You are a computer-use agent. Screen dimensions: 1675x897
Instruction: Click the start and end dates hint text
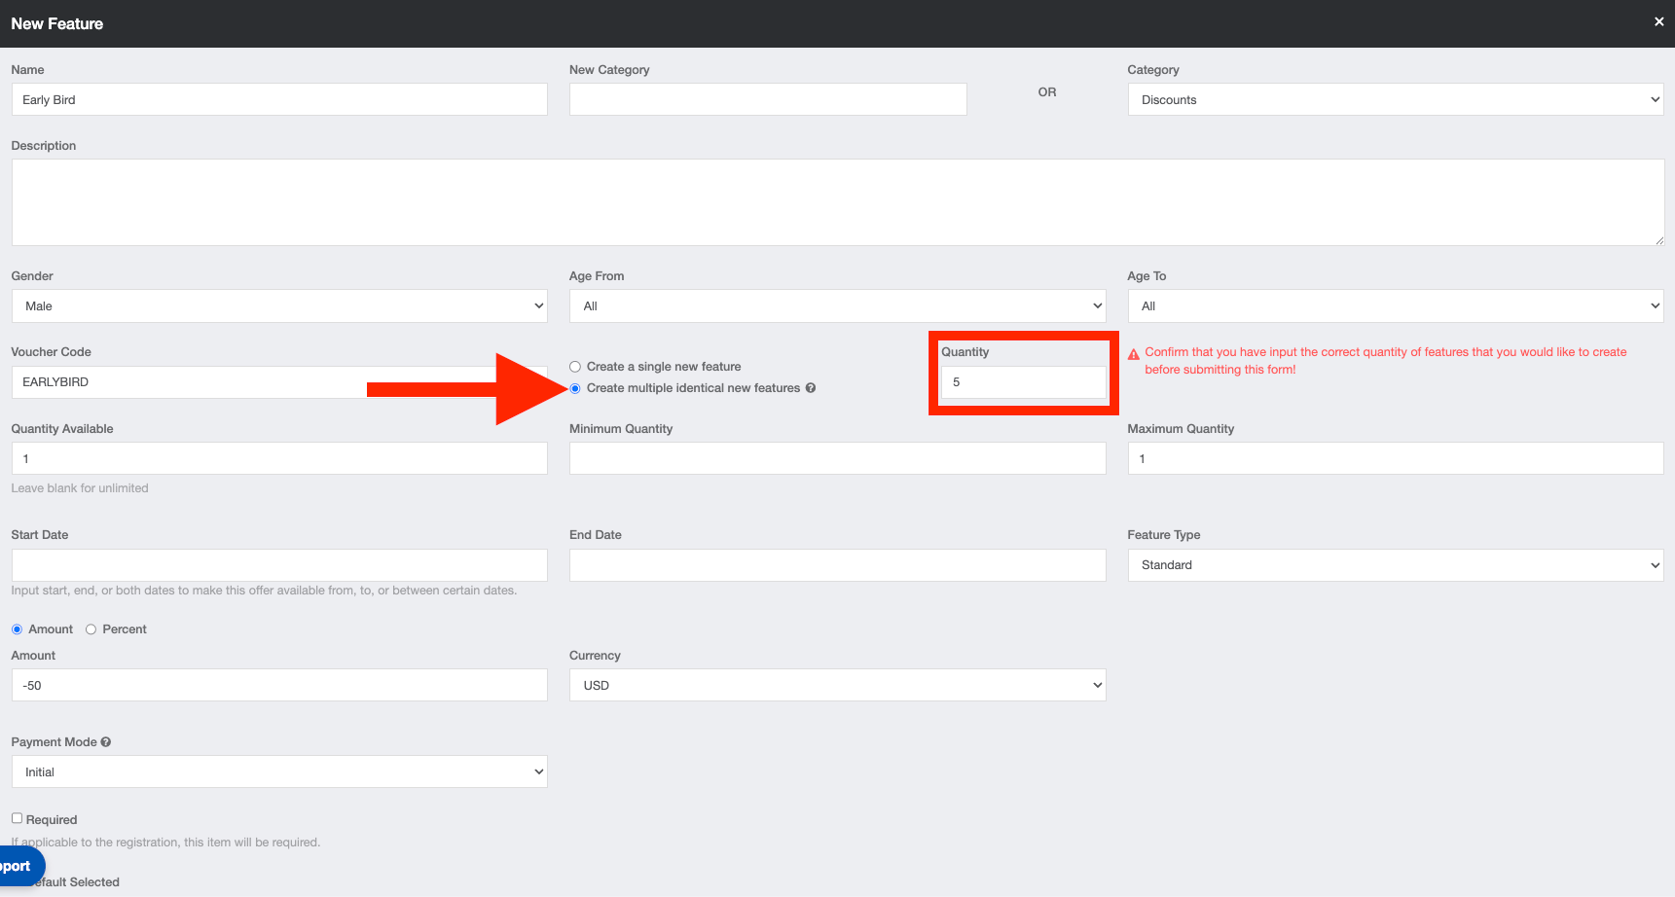pyautogui.click(x=264, y=591)
